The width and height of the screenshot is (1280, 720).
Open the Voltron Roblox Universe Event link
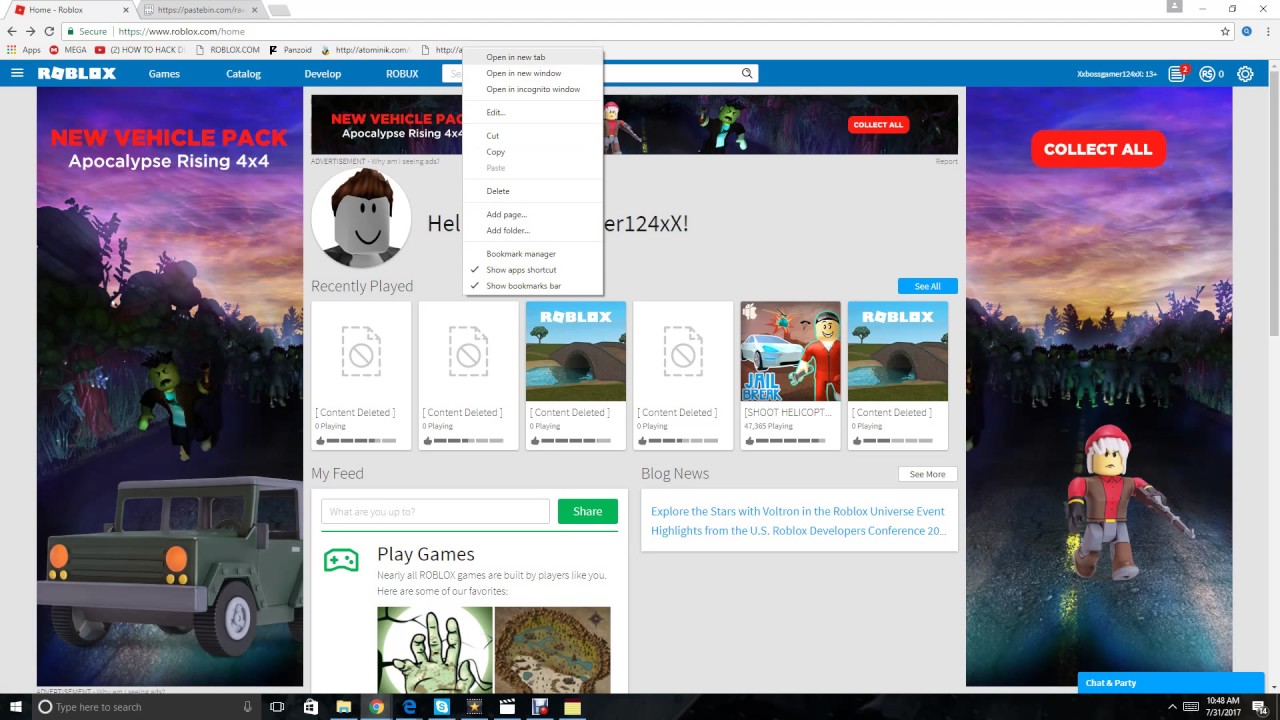[x=797, y=511]
